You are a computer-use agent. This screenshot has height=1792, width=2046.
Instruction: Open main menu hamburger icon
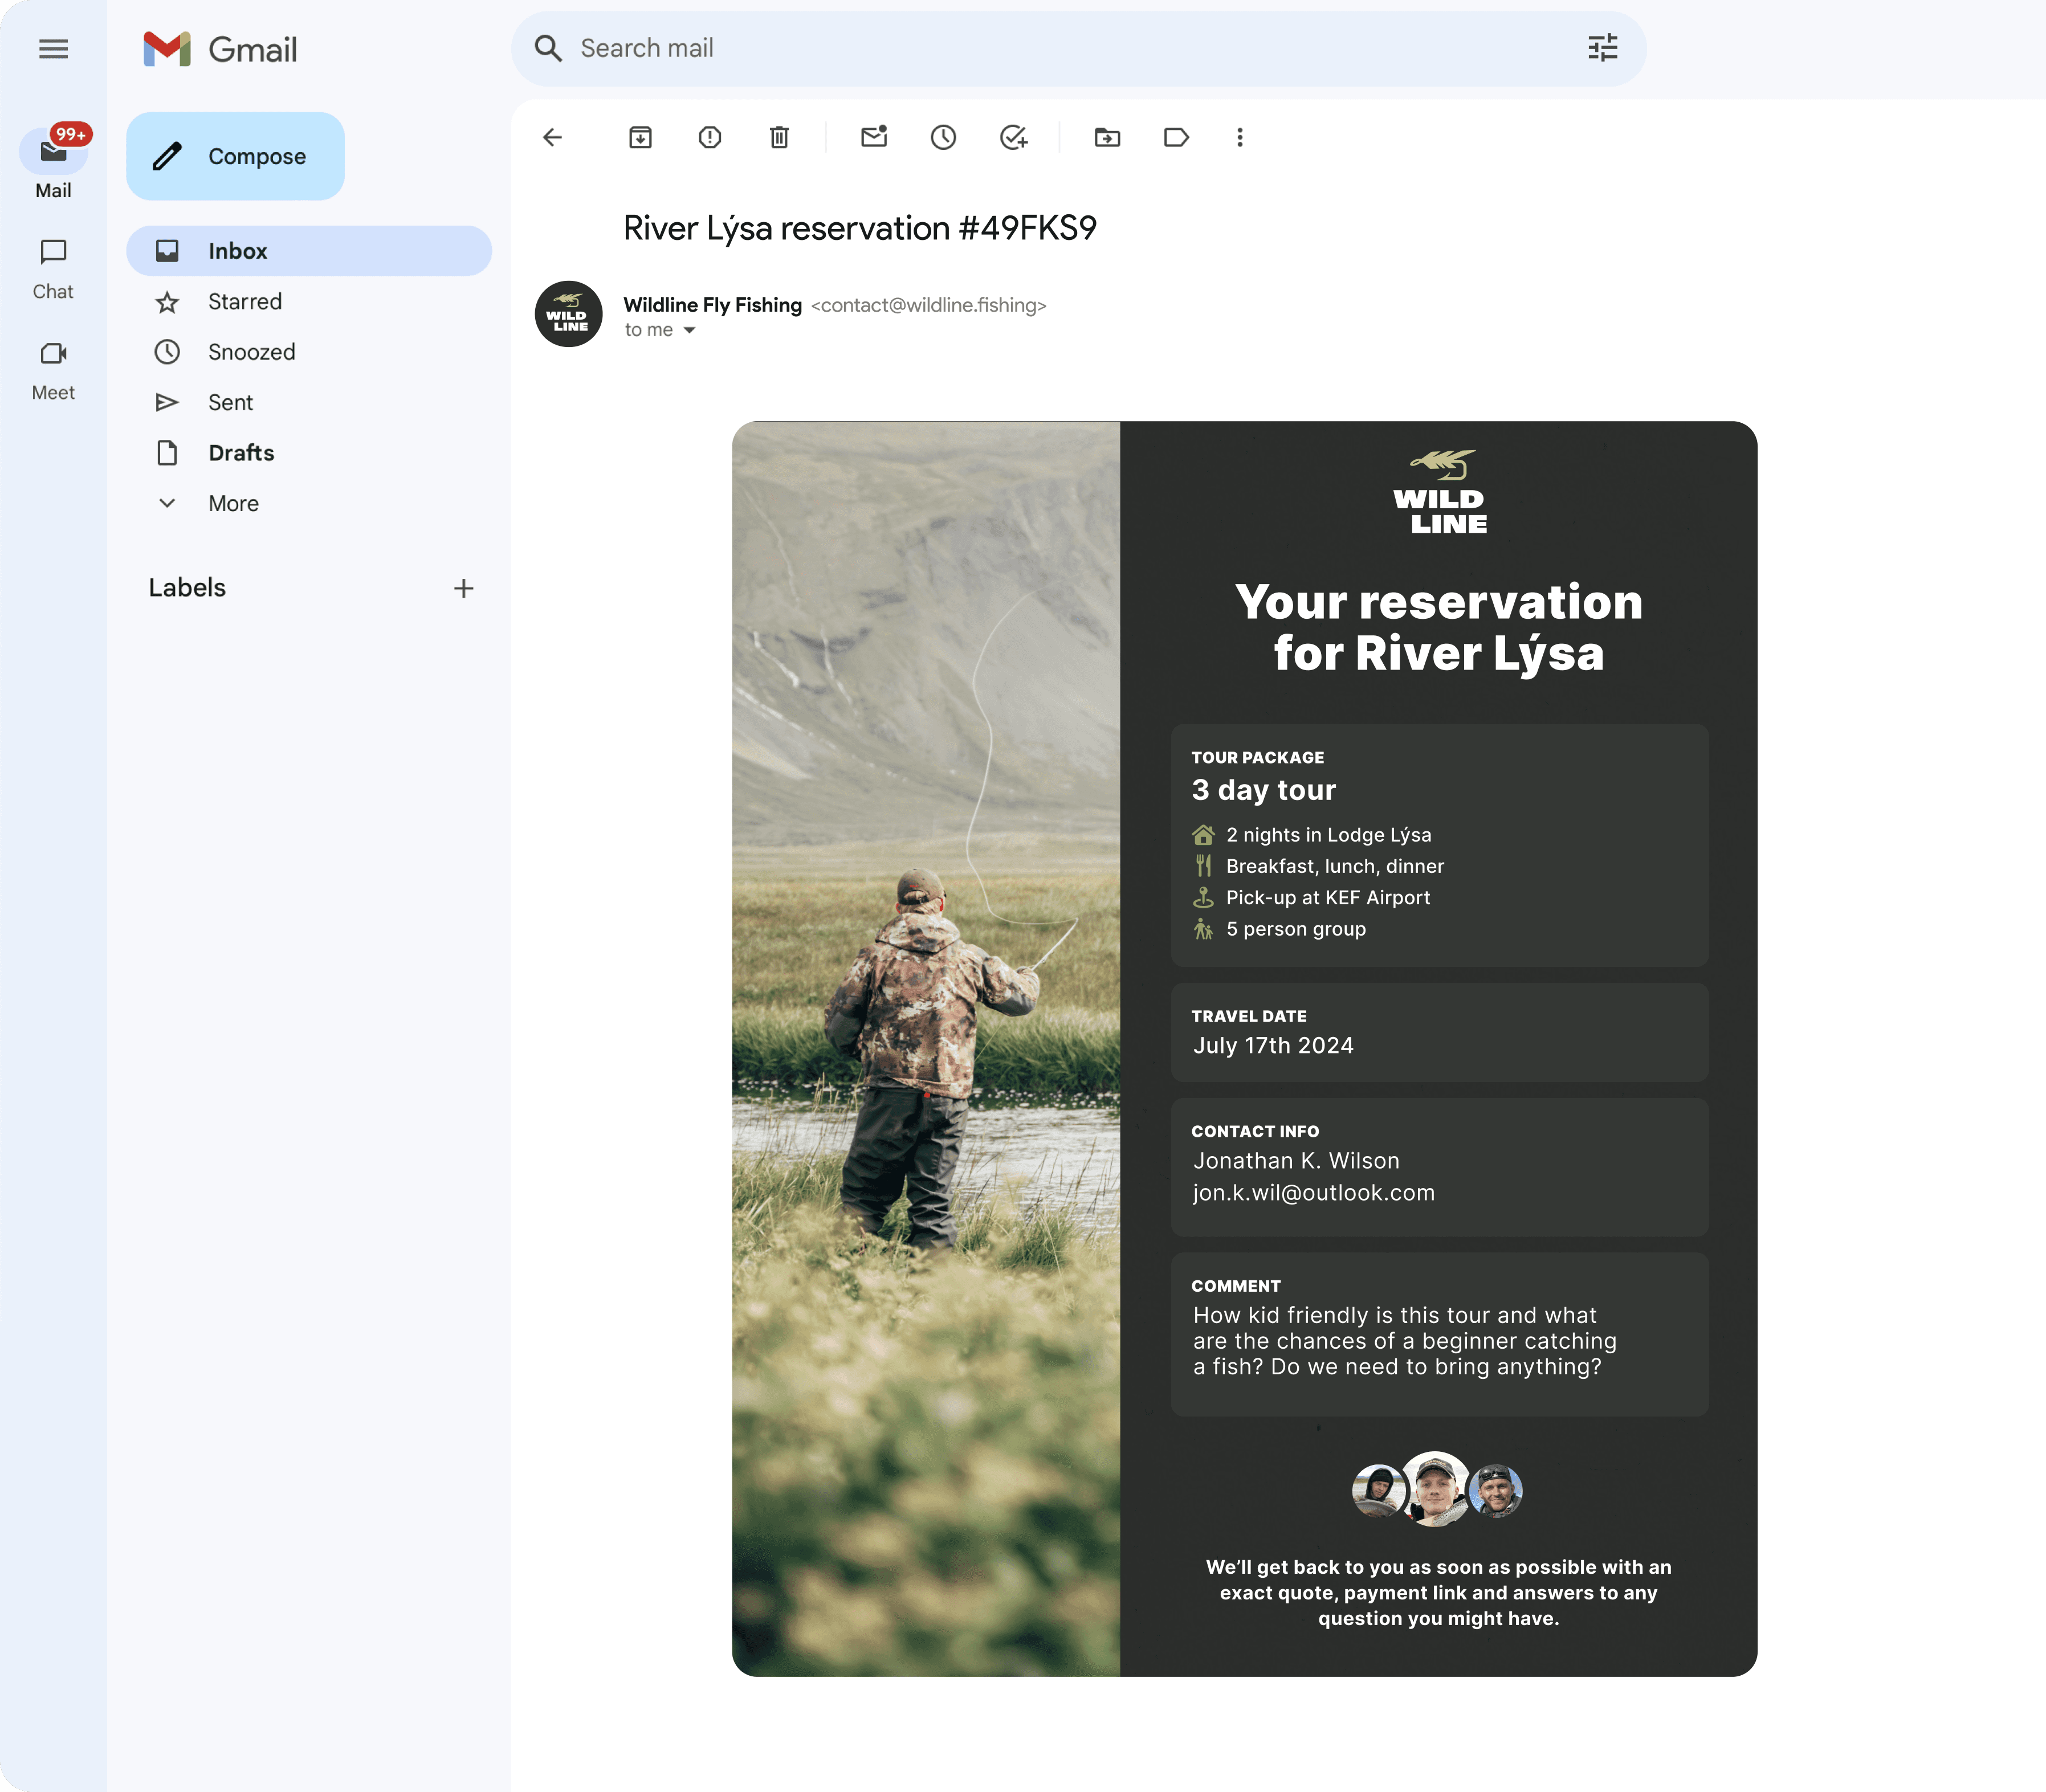tap(53, 49)
